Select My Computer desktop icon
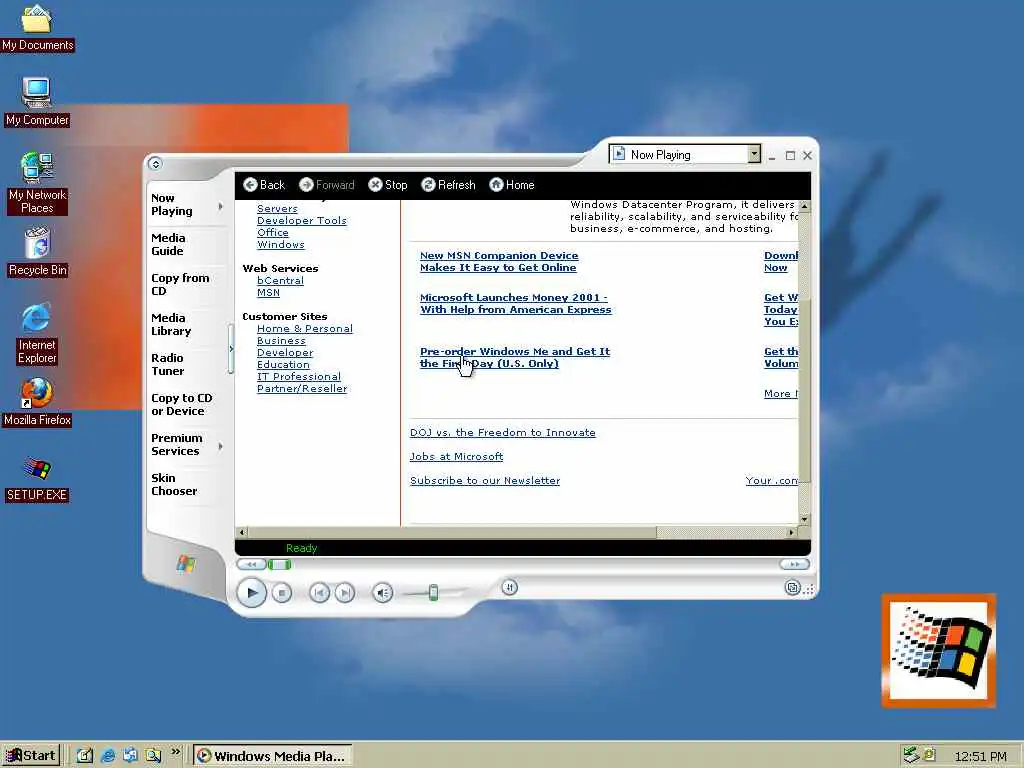 37,103
